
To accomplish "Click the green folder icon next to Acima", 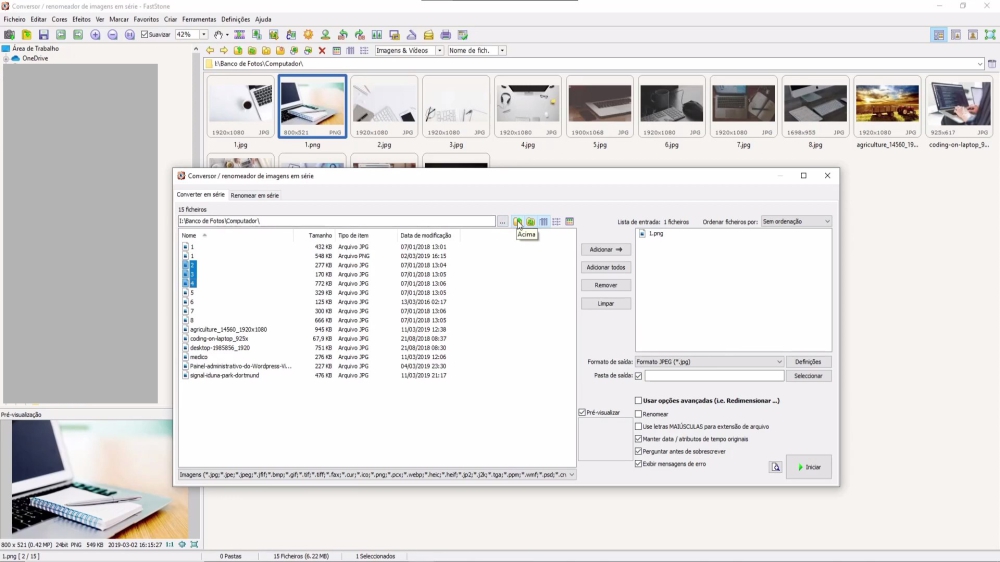I will [x=531, y=221].
